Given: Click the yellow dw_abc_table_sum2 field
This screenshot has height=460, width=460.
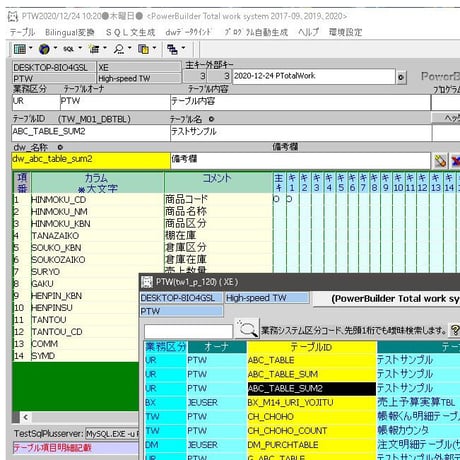Looking at the screenshot, I should click(91, 160).
